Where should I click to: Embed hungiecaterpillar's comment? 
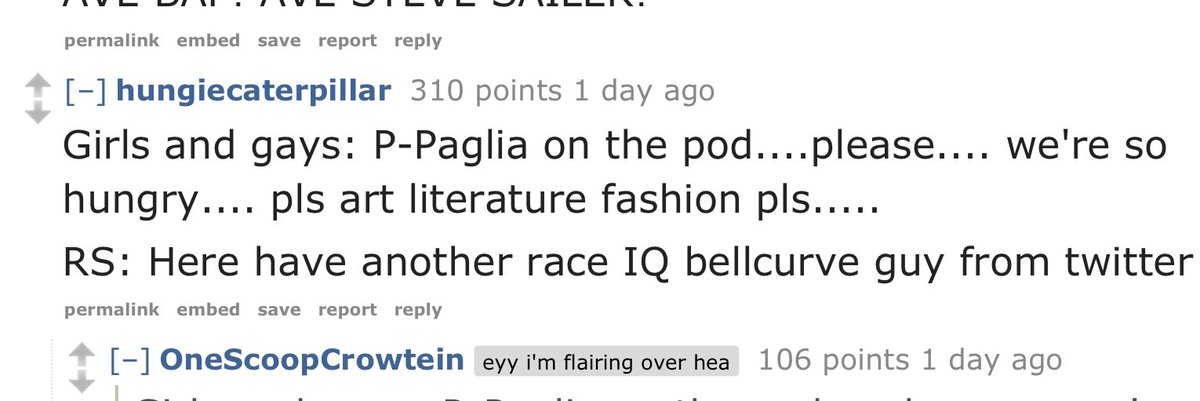pos(208,310)
